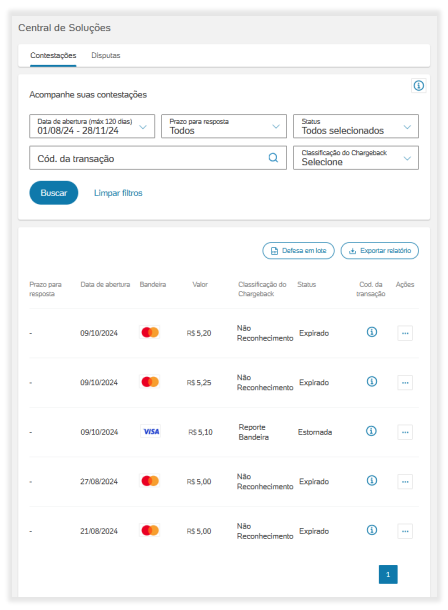
Task: Click the Defesa em lote button
Action: 298,251
